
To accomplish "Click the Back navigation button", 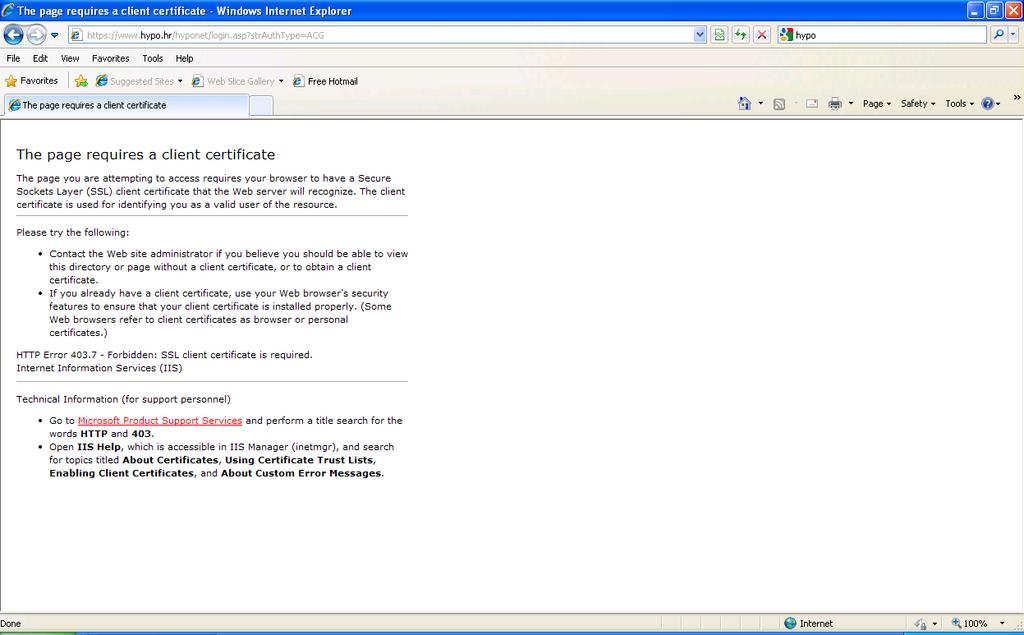I will coord(14,35).
